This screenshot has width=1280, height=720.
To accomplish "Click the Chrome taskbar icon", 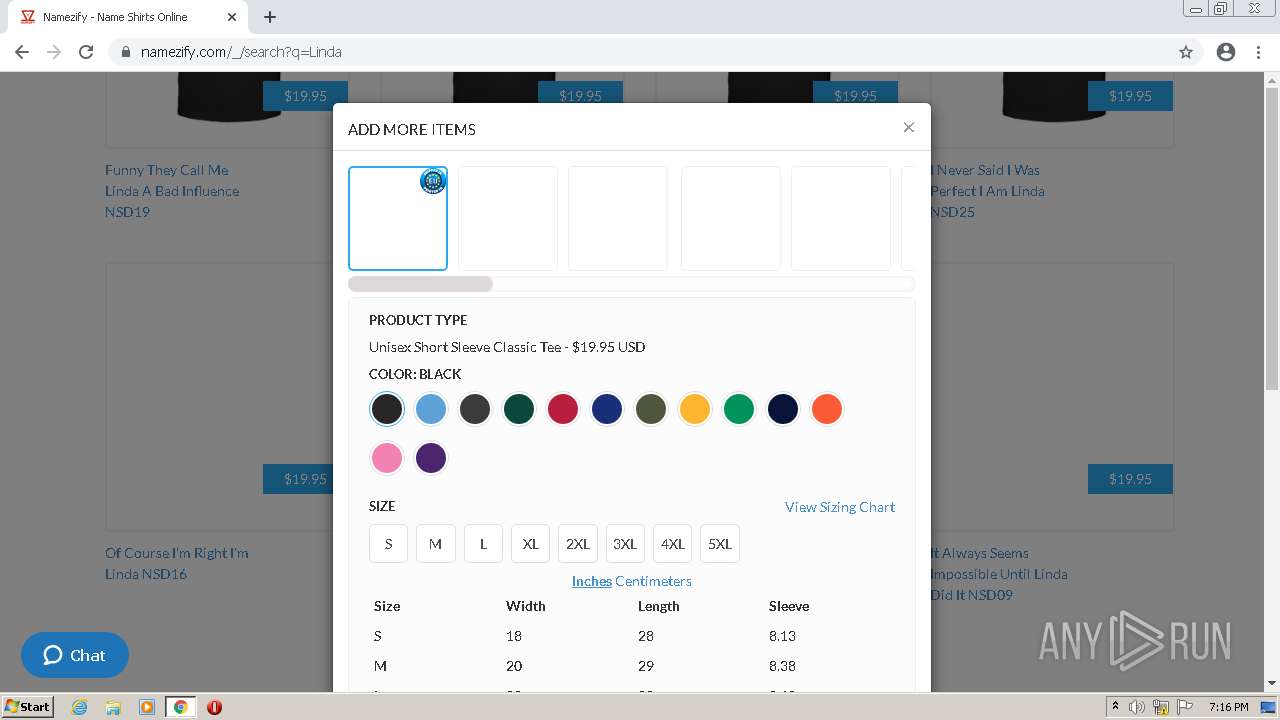I will coord(180,707).
